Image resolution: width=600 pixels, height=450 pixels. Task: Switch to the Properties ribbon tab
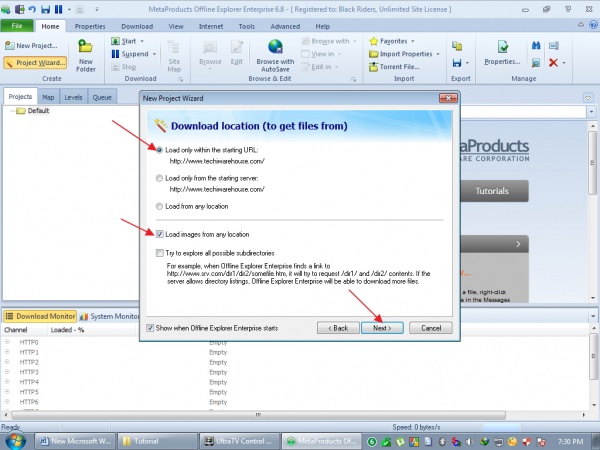click(x=90, y=26)
